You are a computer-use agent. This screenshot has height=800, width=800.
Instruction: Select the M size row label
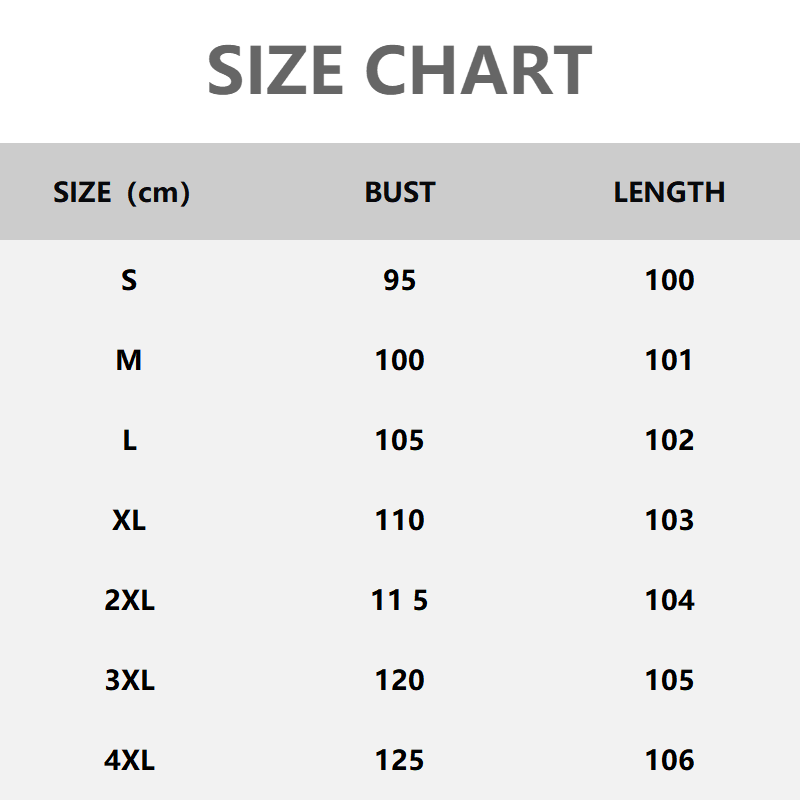click(129, 360)
